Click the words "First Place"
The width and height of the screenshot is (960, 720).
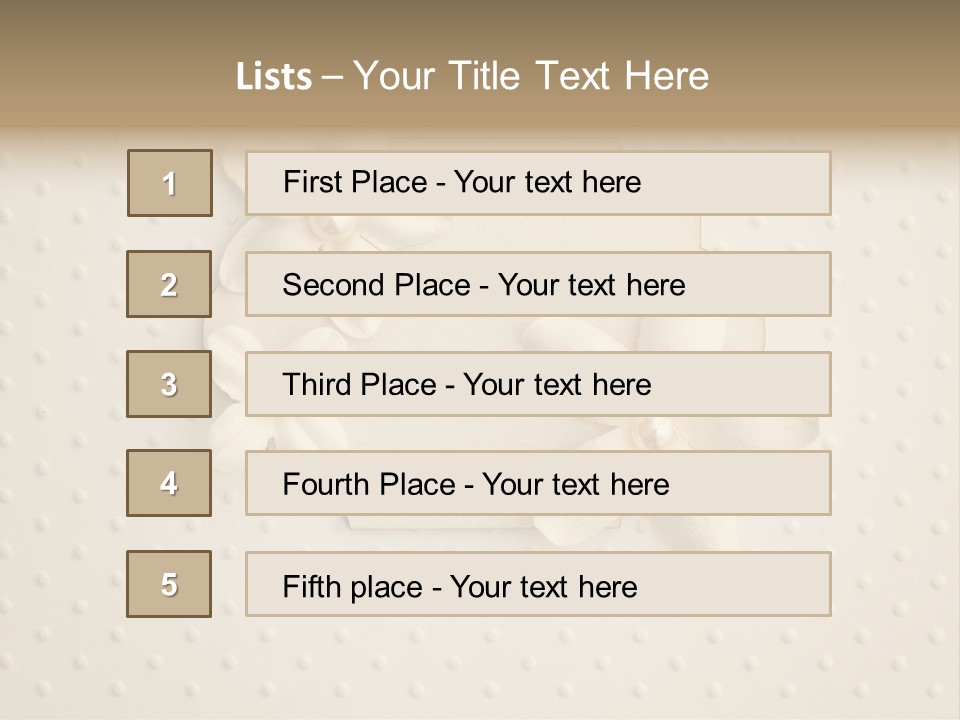click(355, 182)
